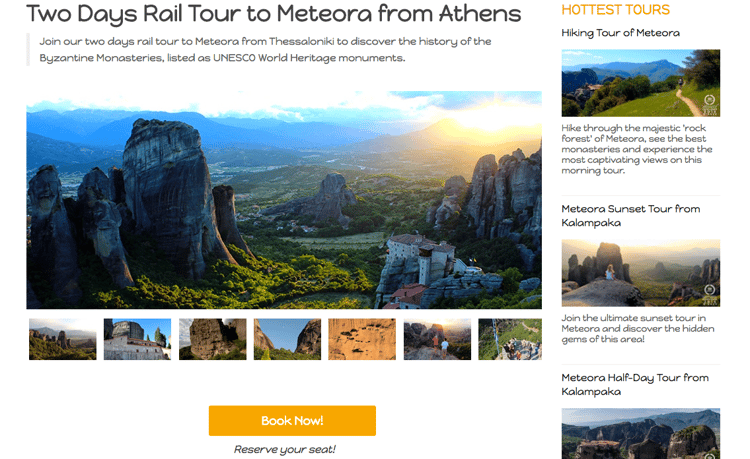The image size is (750, 459).
Task: Select the fourth thumbnail with blue sky between cliffs
Action: (287, 339)
